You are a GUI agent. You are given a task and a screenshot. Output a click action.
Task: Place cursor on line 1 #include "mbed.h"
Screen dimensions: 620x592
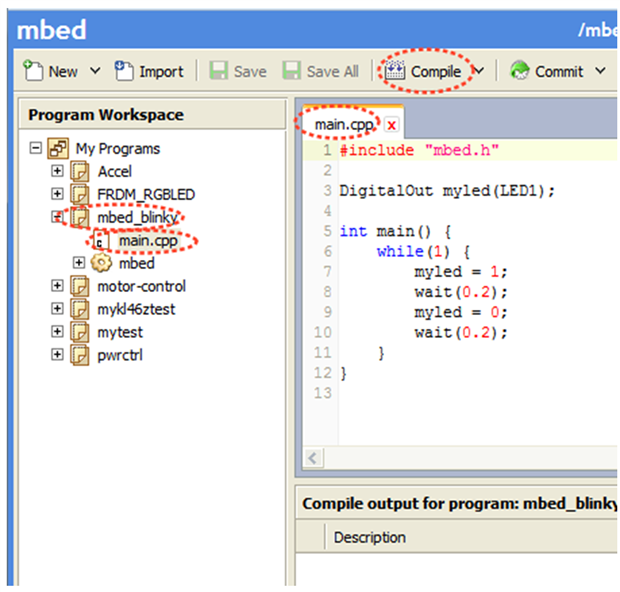tap(420, 151)
